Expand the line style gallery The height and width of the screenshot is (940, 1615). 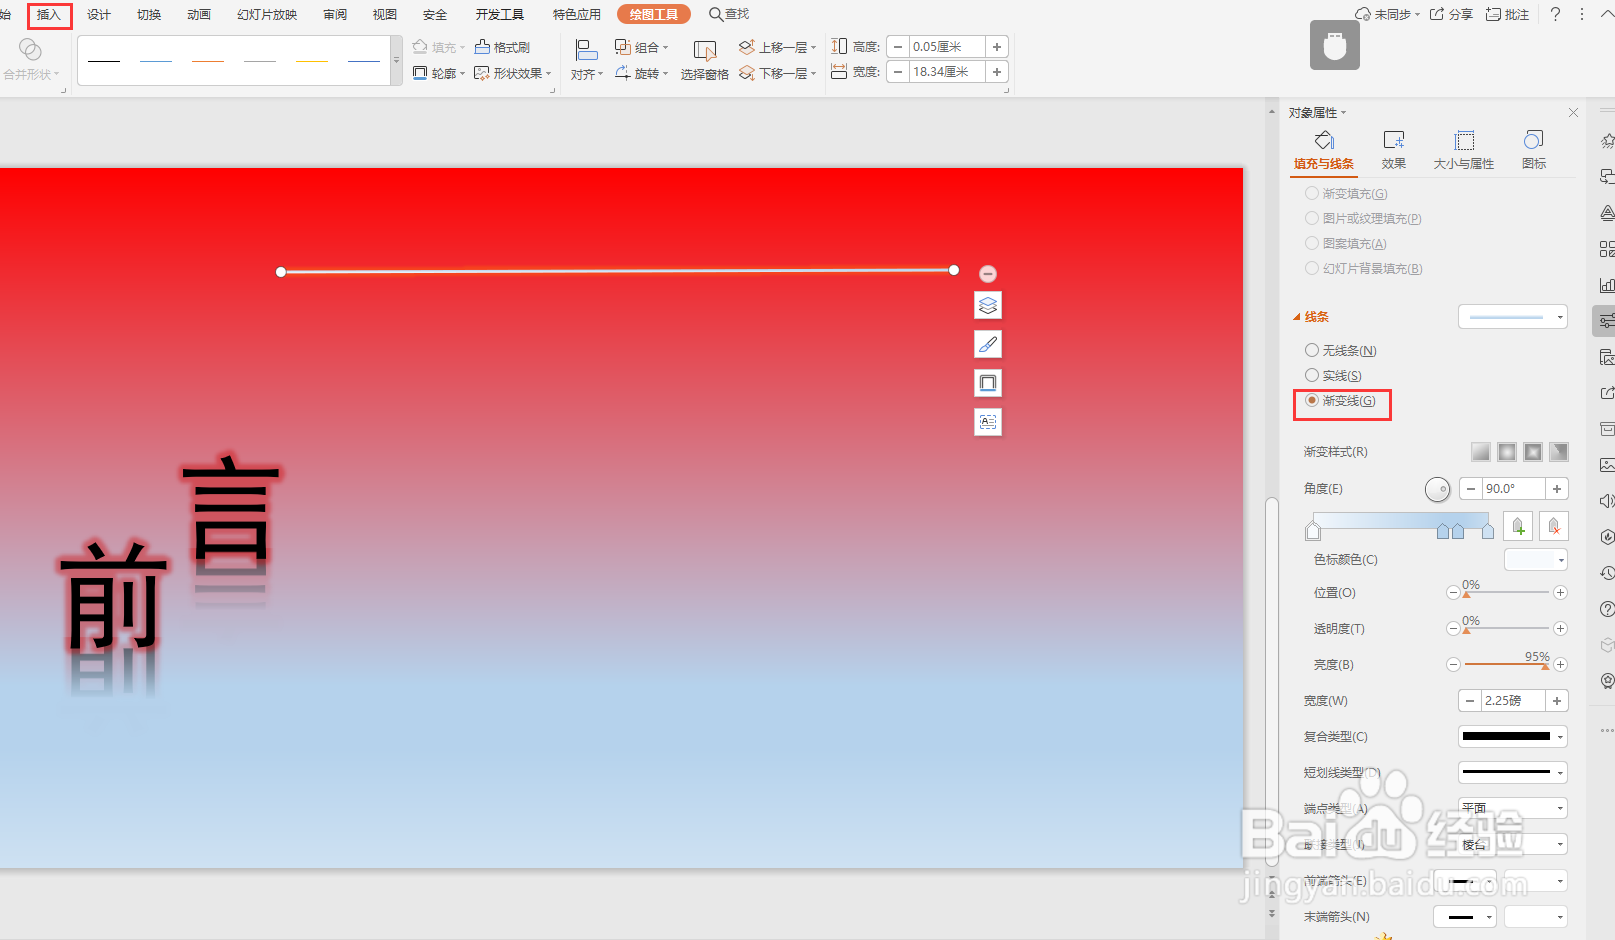pos(396,61)
